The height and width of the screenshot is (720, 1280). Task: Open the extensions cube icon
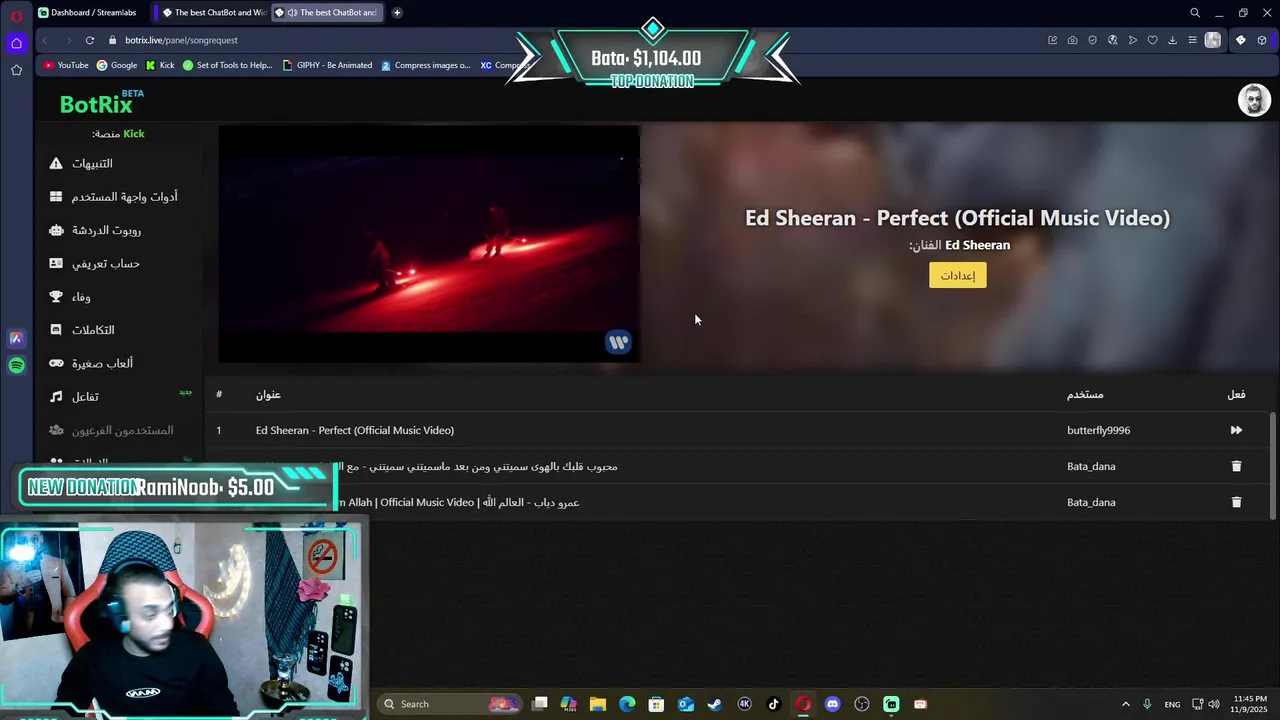(1262, 40)
